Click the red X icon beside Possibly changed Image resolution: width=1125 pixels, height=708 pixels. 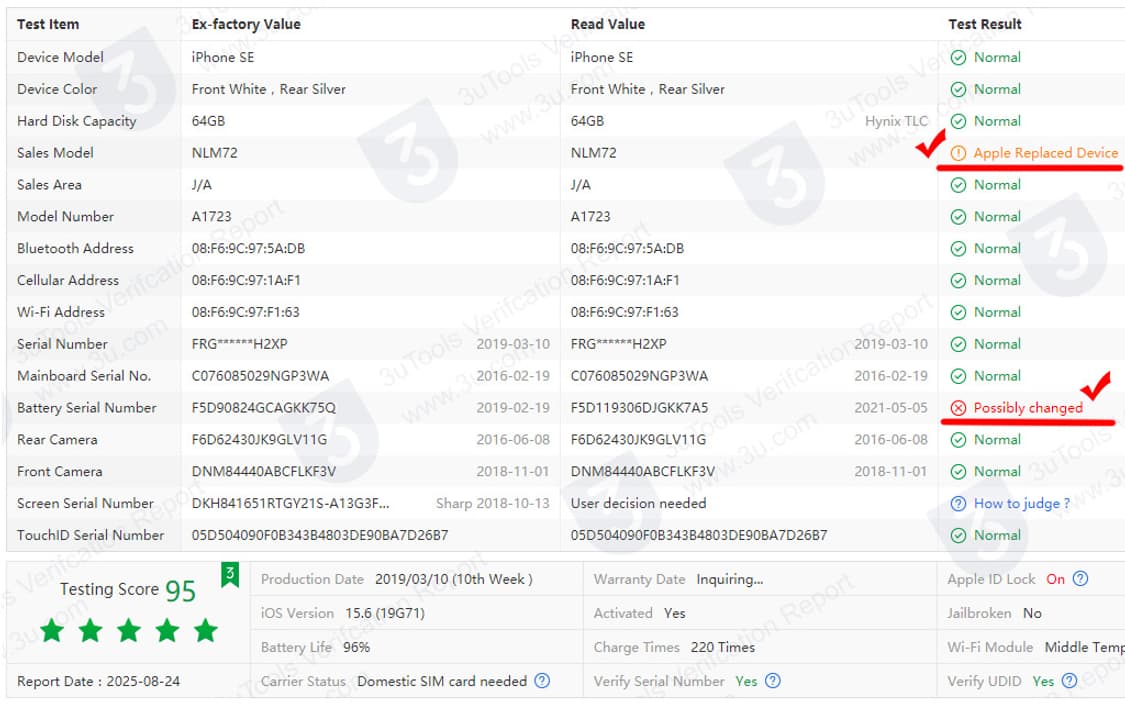(x=958, y=407)
